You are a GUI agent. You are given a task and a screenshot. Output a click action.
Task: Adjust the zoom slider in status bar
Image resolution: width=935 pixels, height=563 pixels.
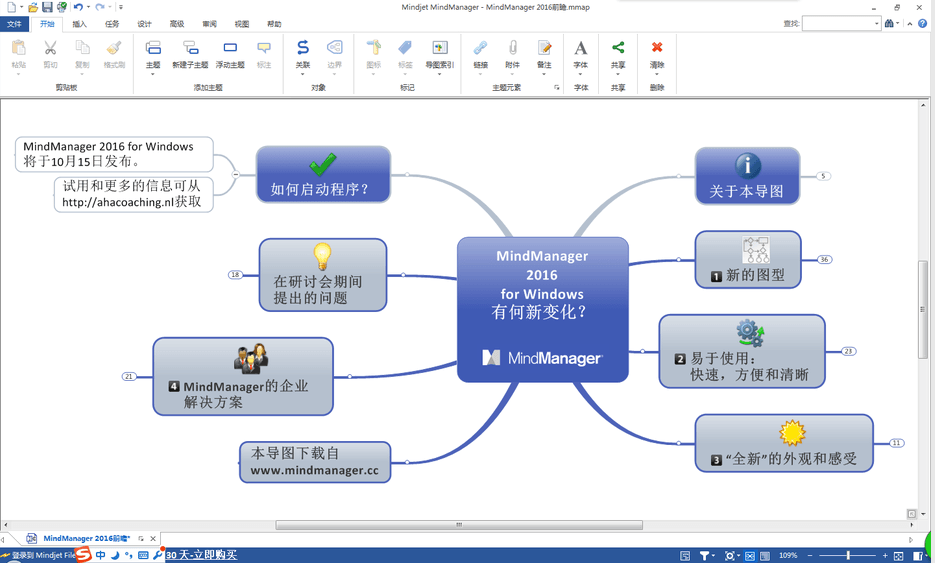point(848,555)
